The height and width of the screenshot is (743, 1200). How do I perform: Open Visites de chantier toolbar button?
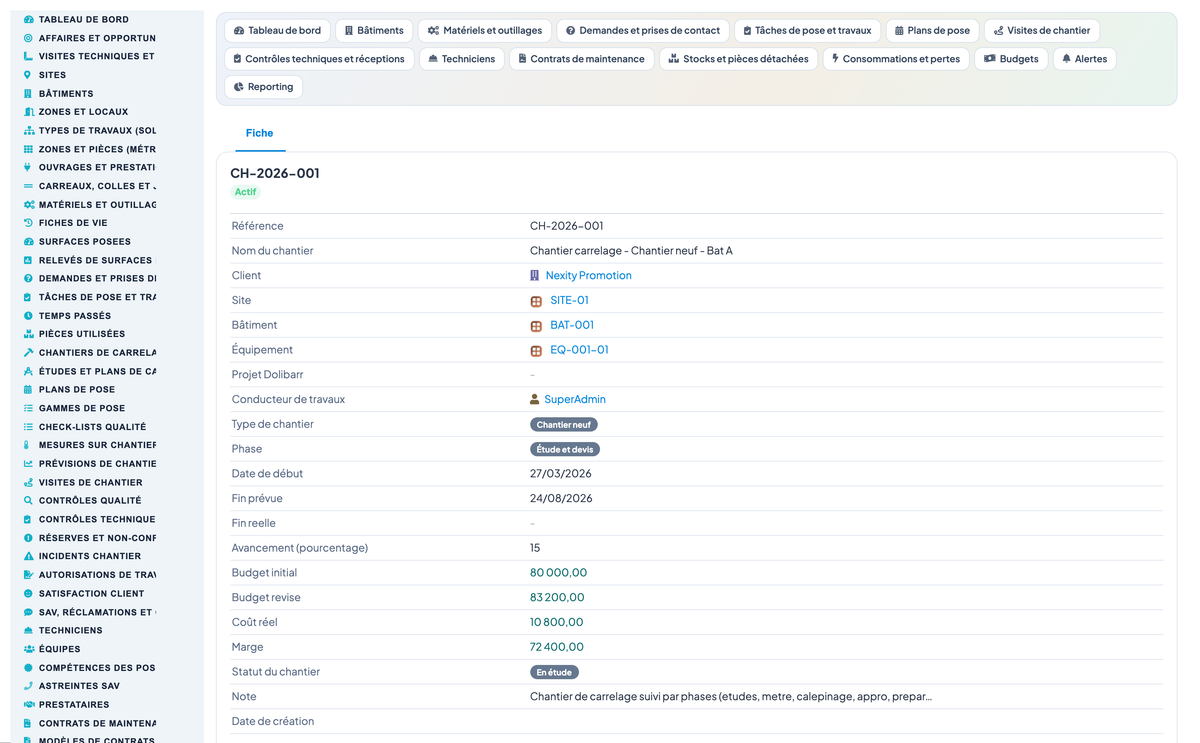pos(1042,31)
